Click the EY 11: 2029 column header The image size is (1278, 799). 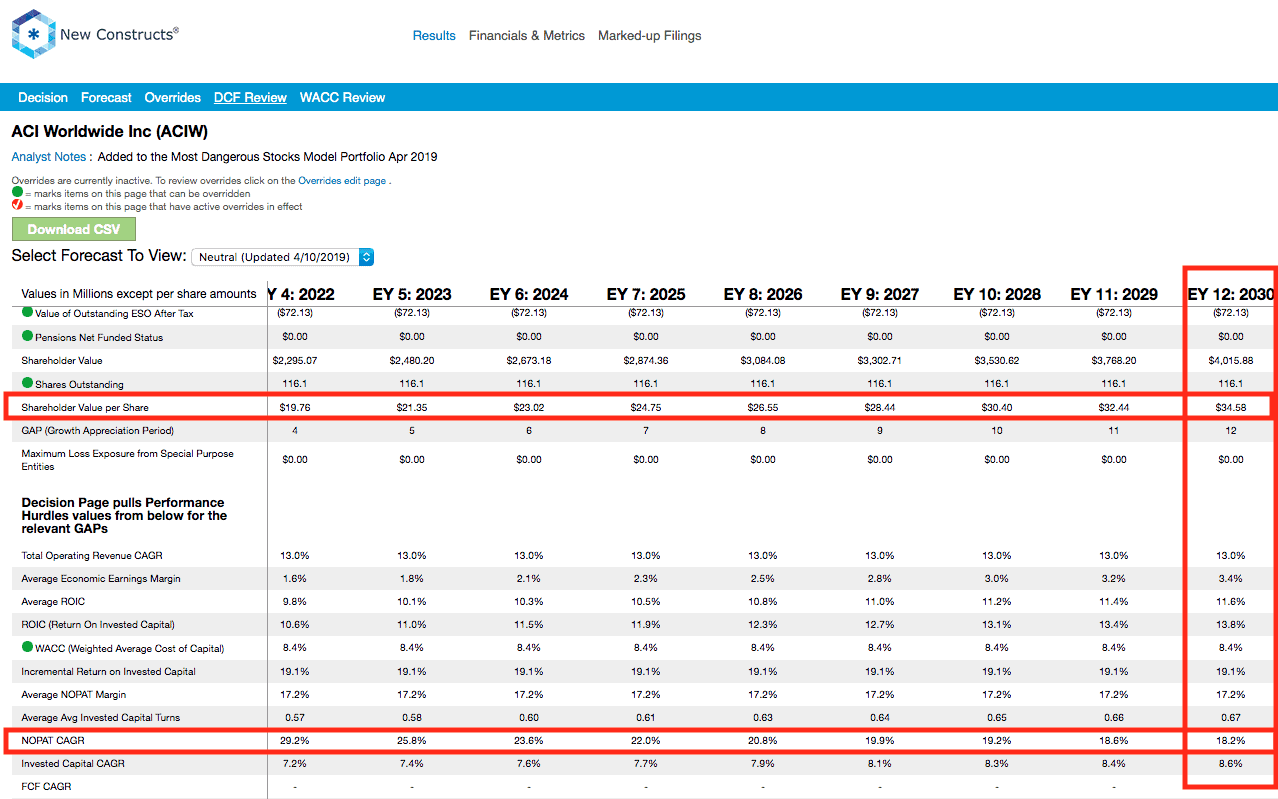coord(1114,294)
